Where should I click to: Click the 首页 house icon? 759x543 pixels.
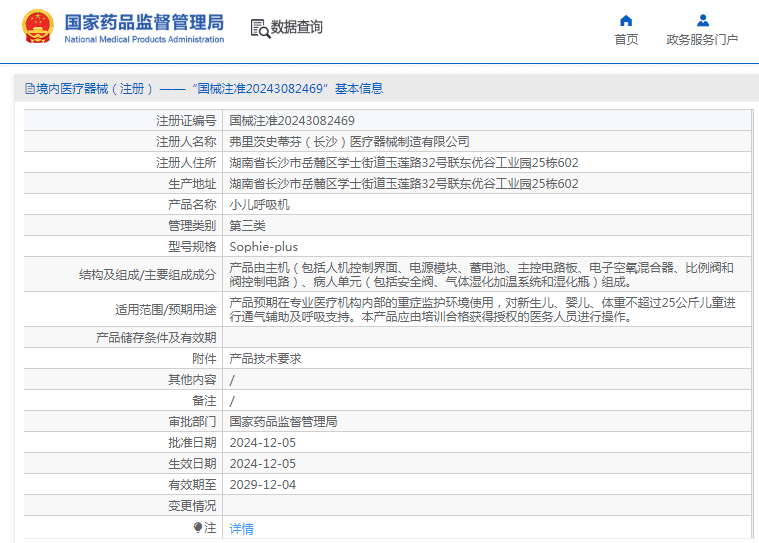626,20
